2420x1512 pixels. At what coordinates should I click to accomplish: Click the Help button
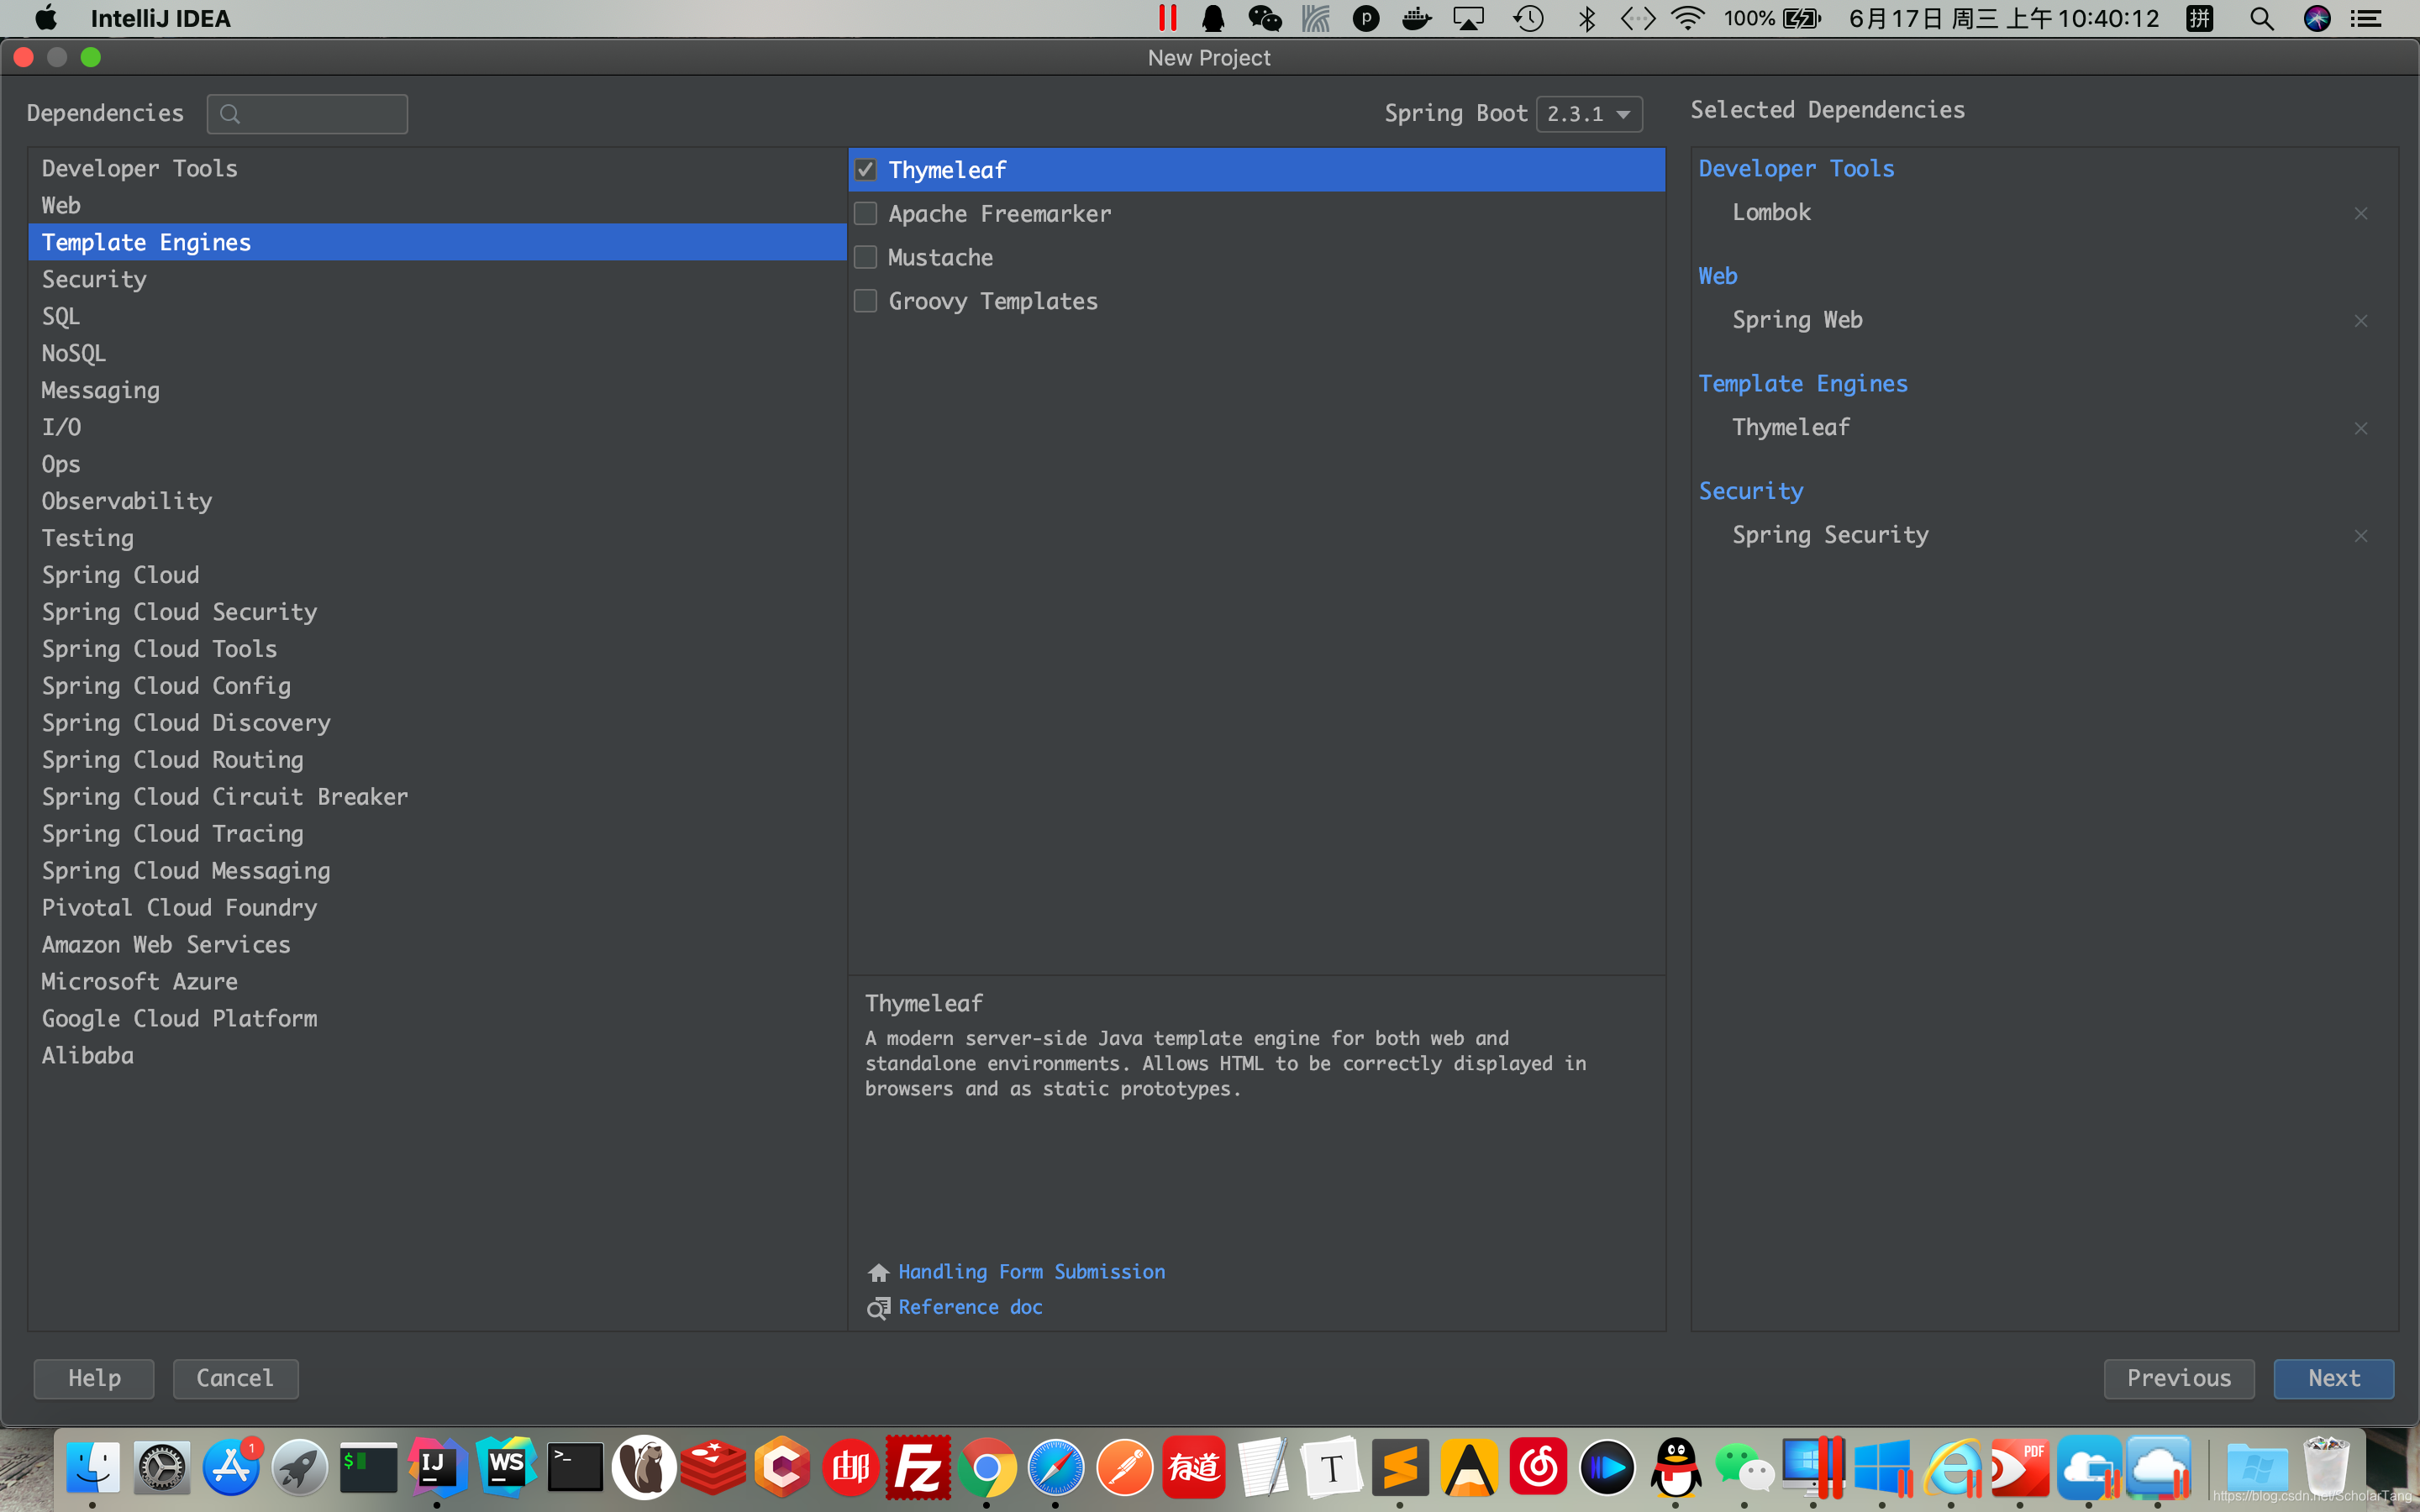pos(94,1378)
